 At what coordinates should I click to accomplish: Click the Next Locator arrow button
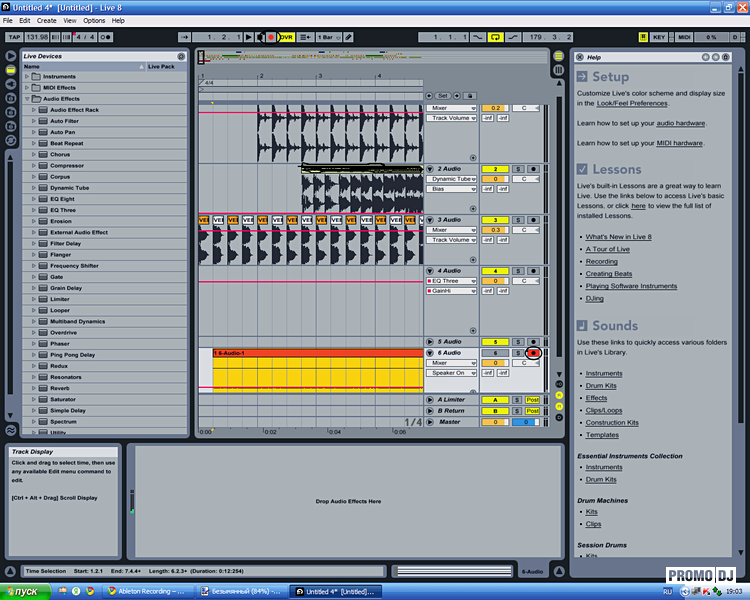[x=457, y=96]
